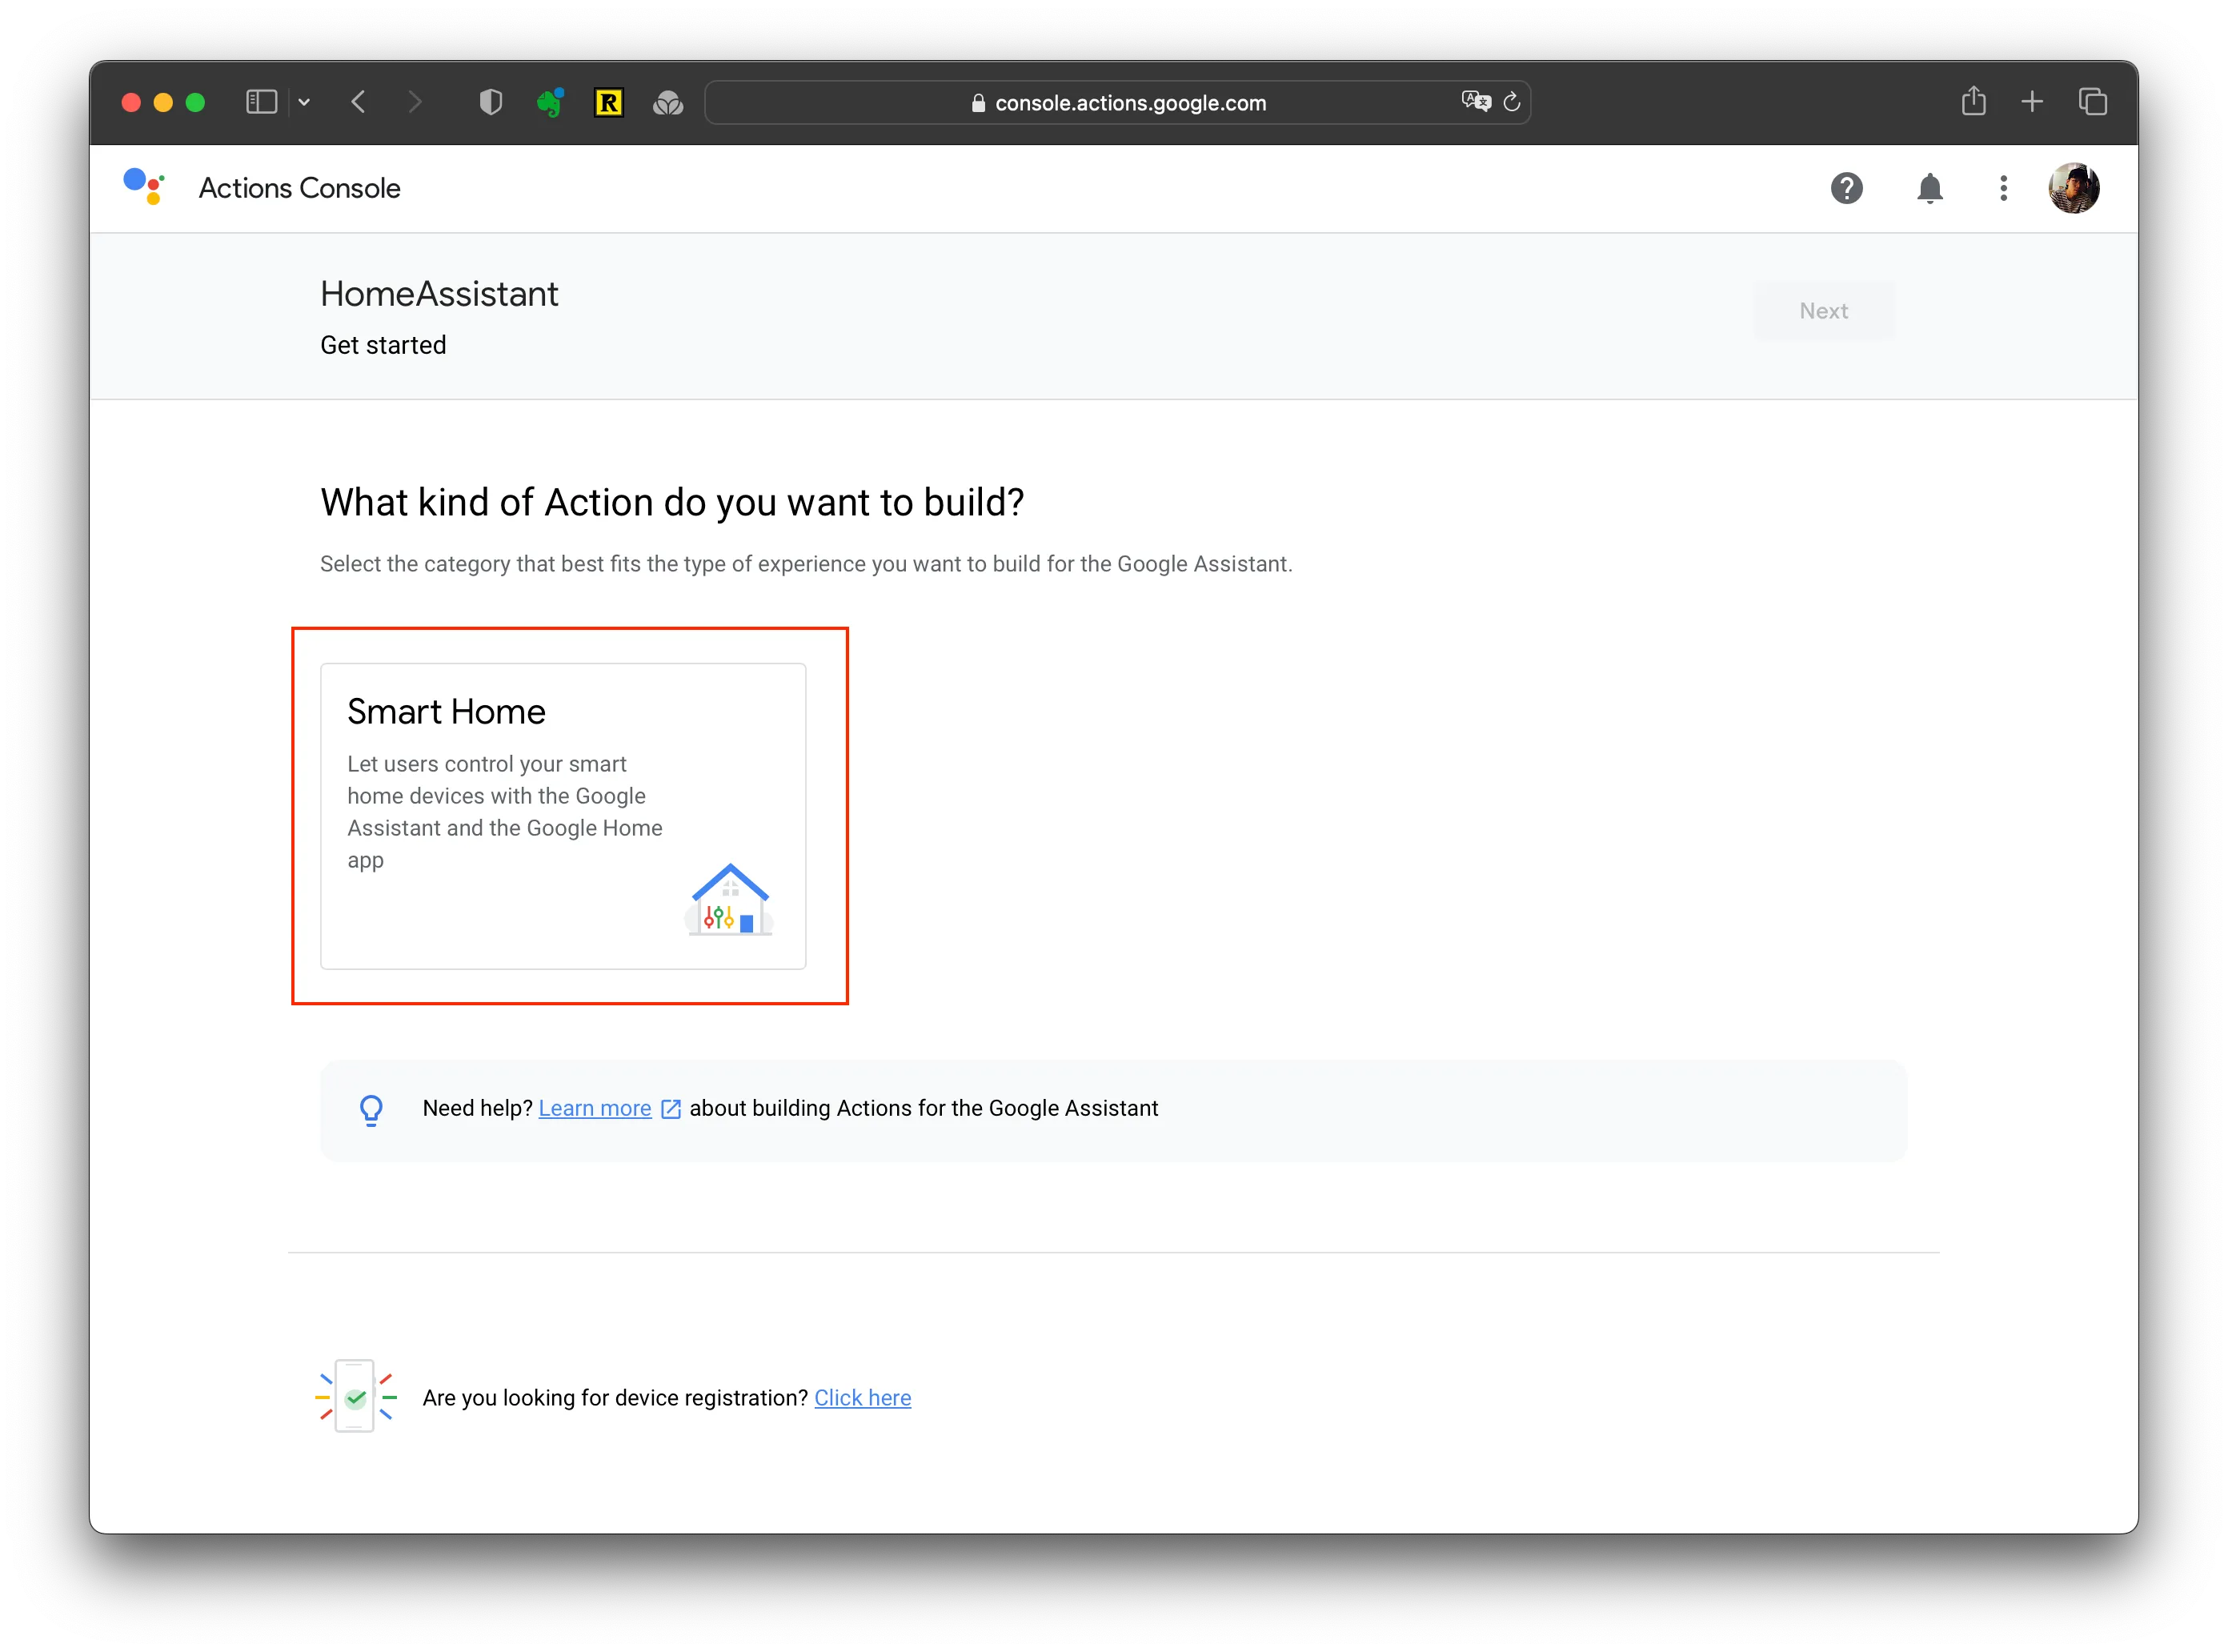
Task: Open a new tab with plus icon
Action: tap(2032, 102)
